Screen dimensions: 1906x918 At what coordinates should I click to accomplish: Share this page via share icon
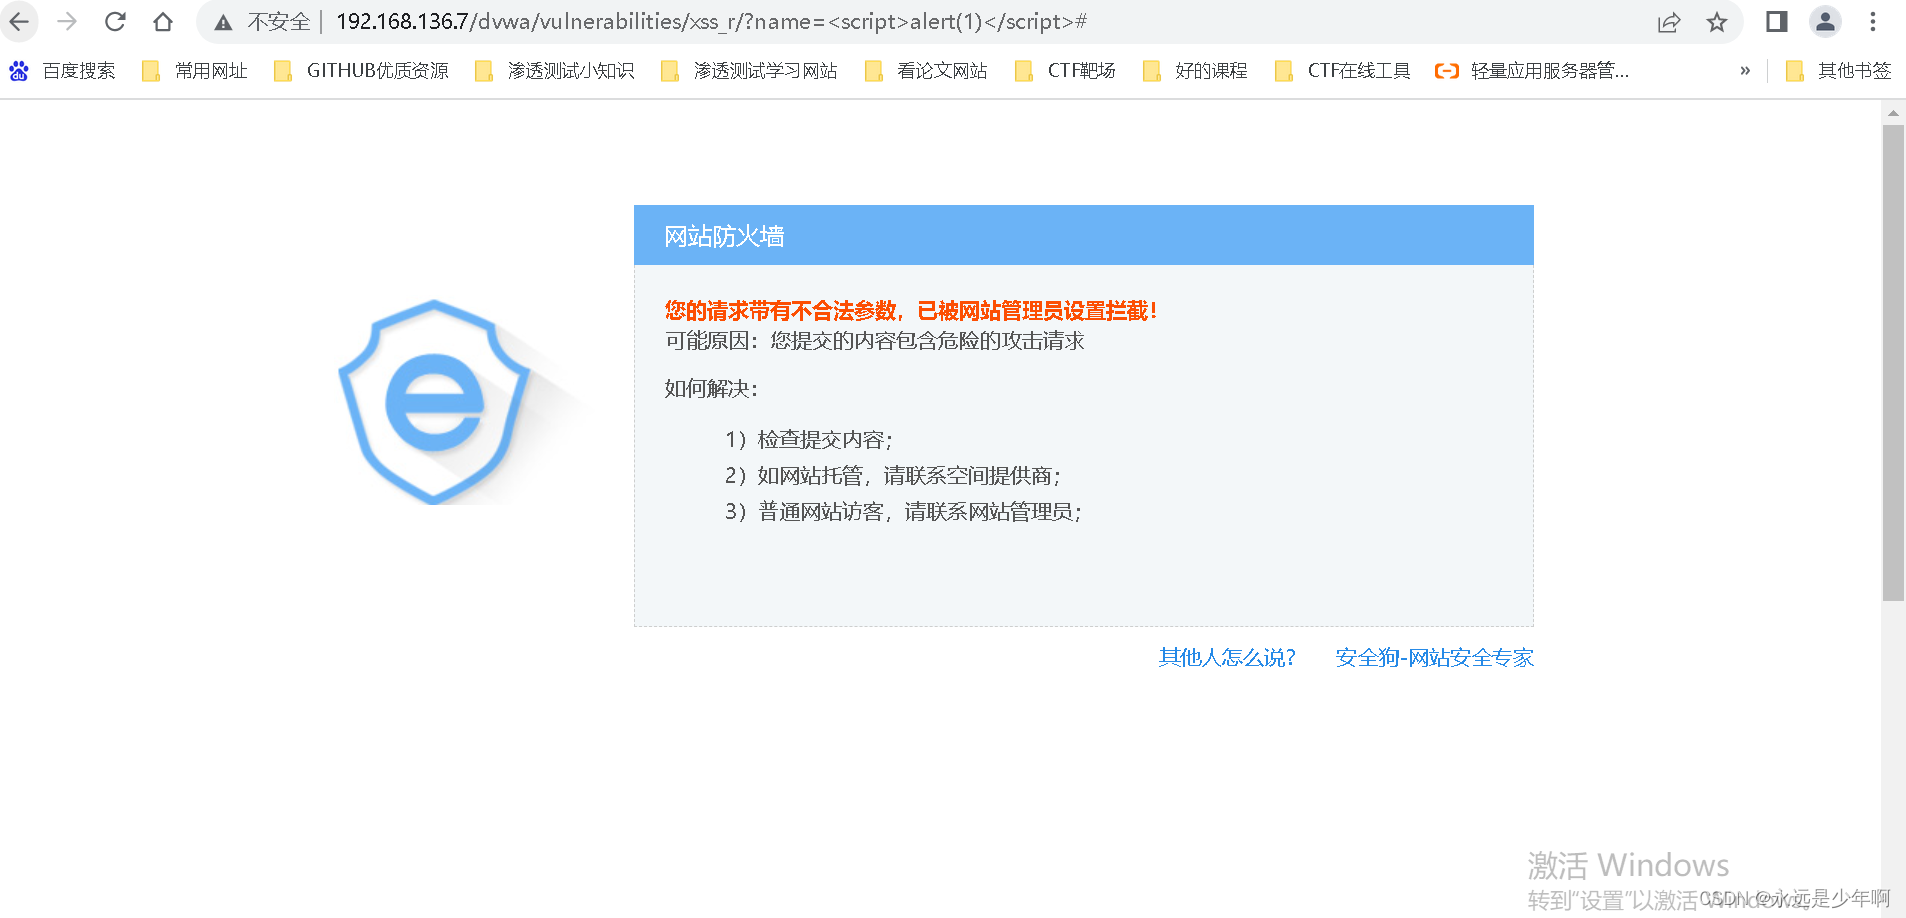click(1669, 22)
